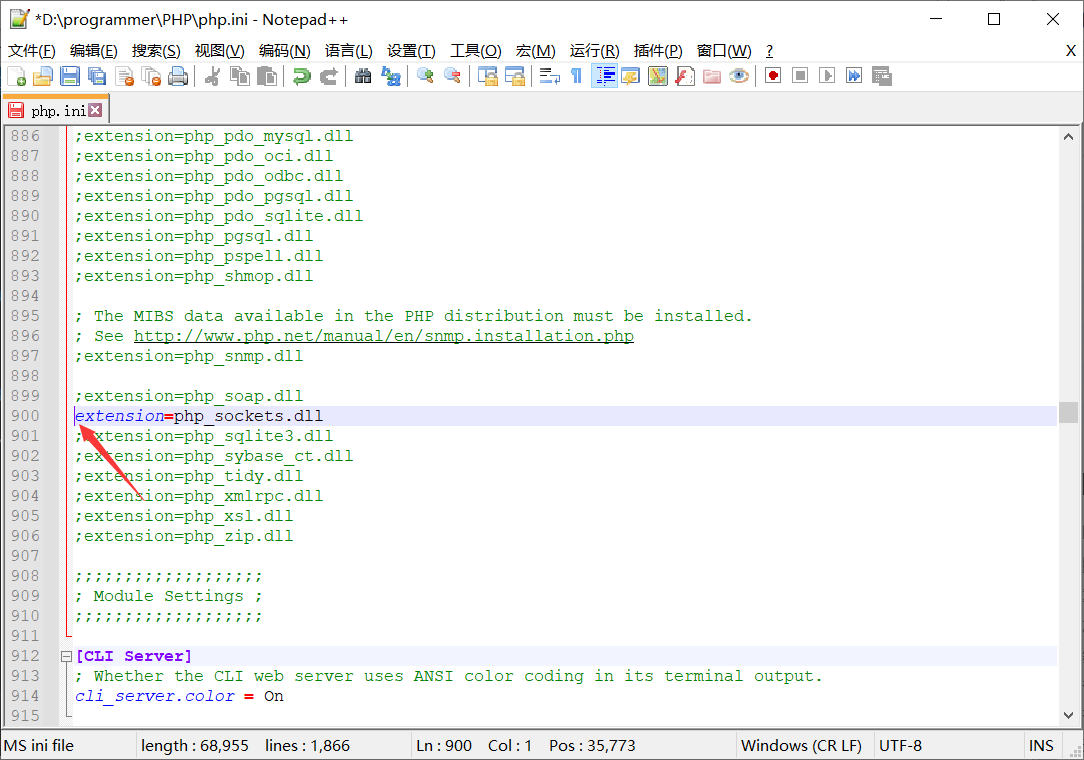This screenshot has width=1084, height=760.
Task: Open the 编码(N) menu
Action: click(283, 50)
